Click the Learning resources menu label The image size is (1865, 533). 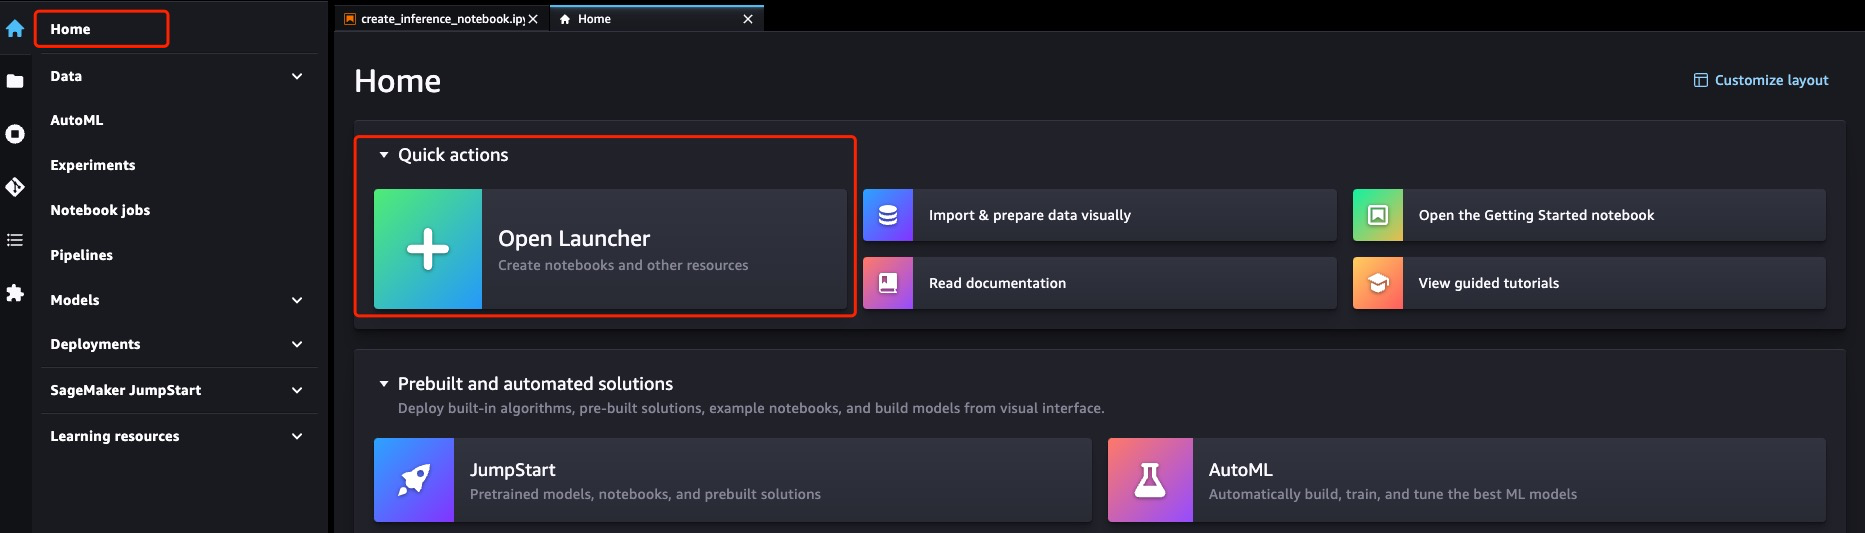click(x=115, y=436)
